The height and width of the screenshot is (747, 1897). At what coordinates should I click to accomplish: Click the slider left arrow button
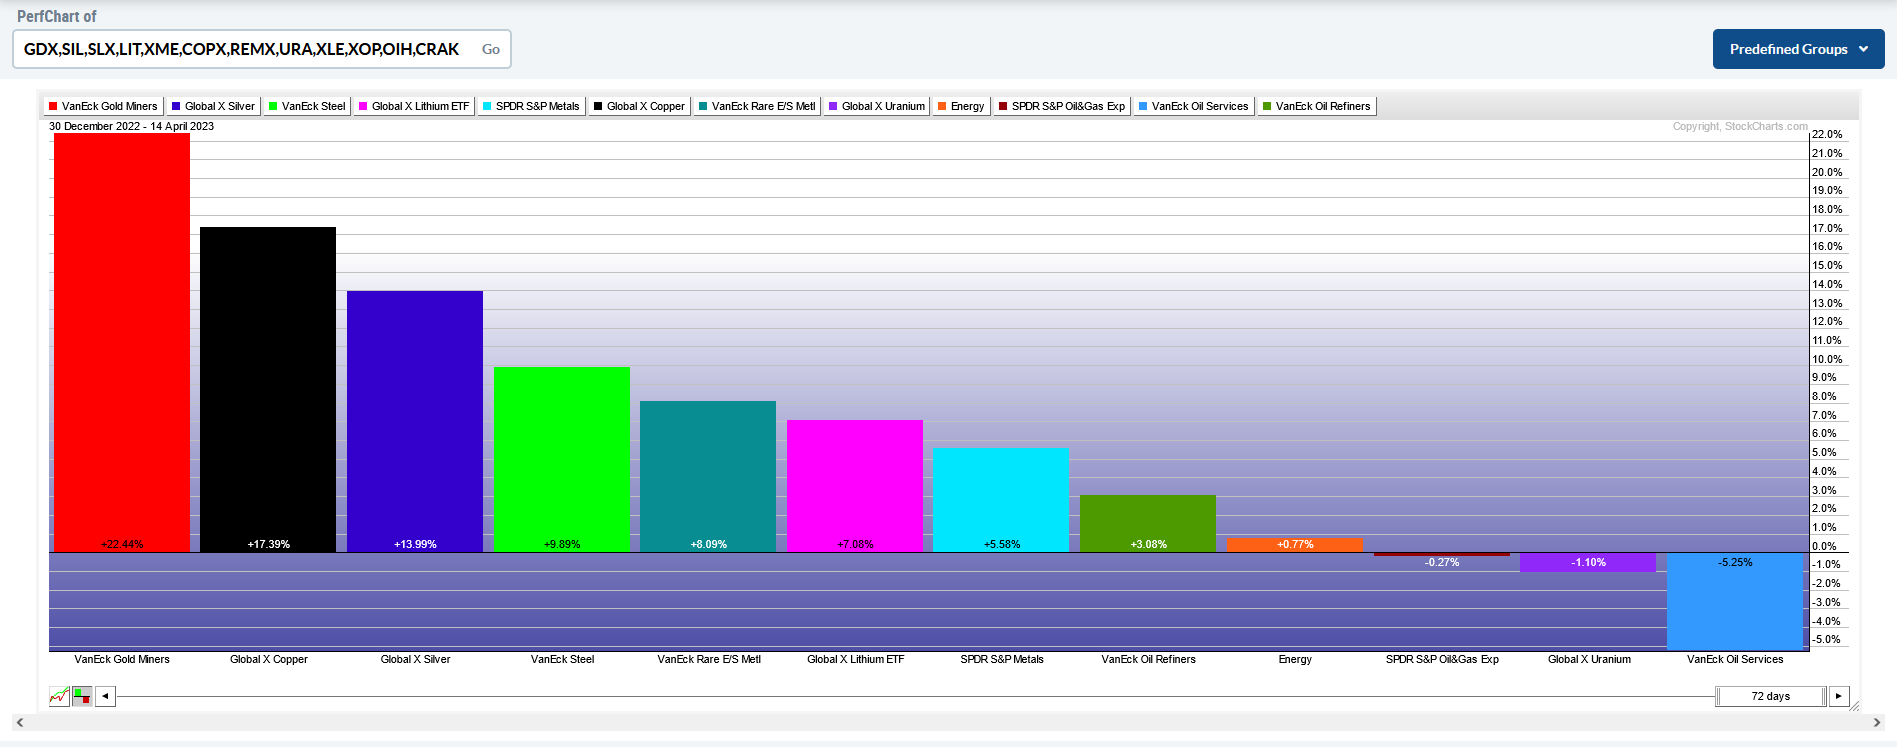coord(105,696)
